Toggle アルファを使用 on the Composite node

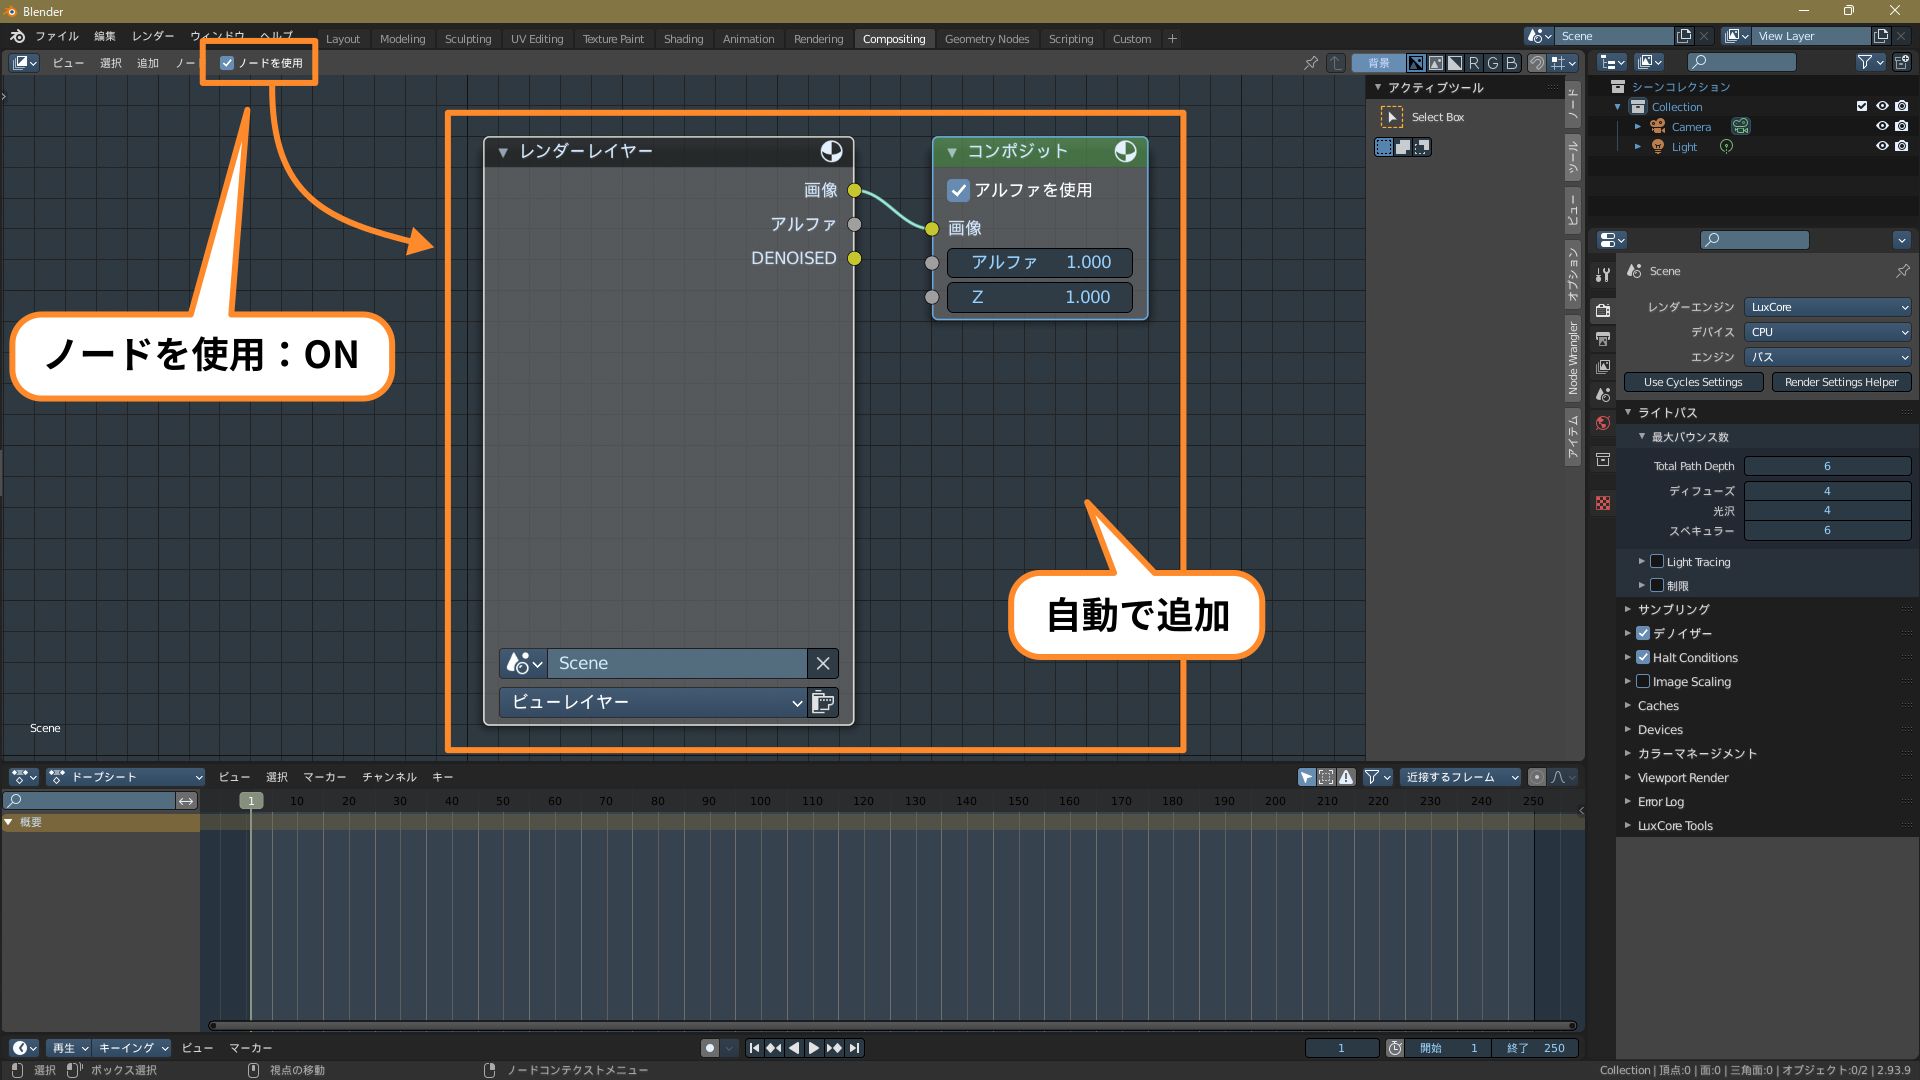[x=958, y=190]
